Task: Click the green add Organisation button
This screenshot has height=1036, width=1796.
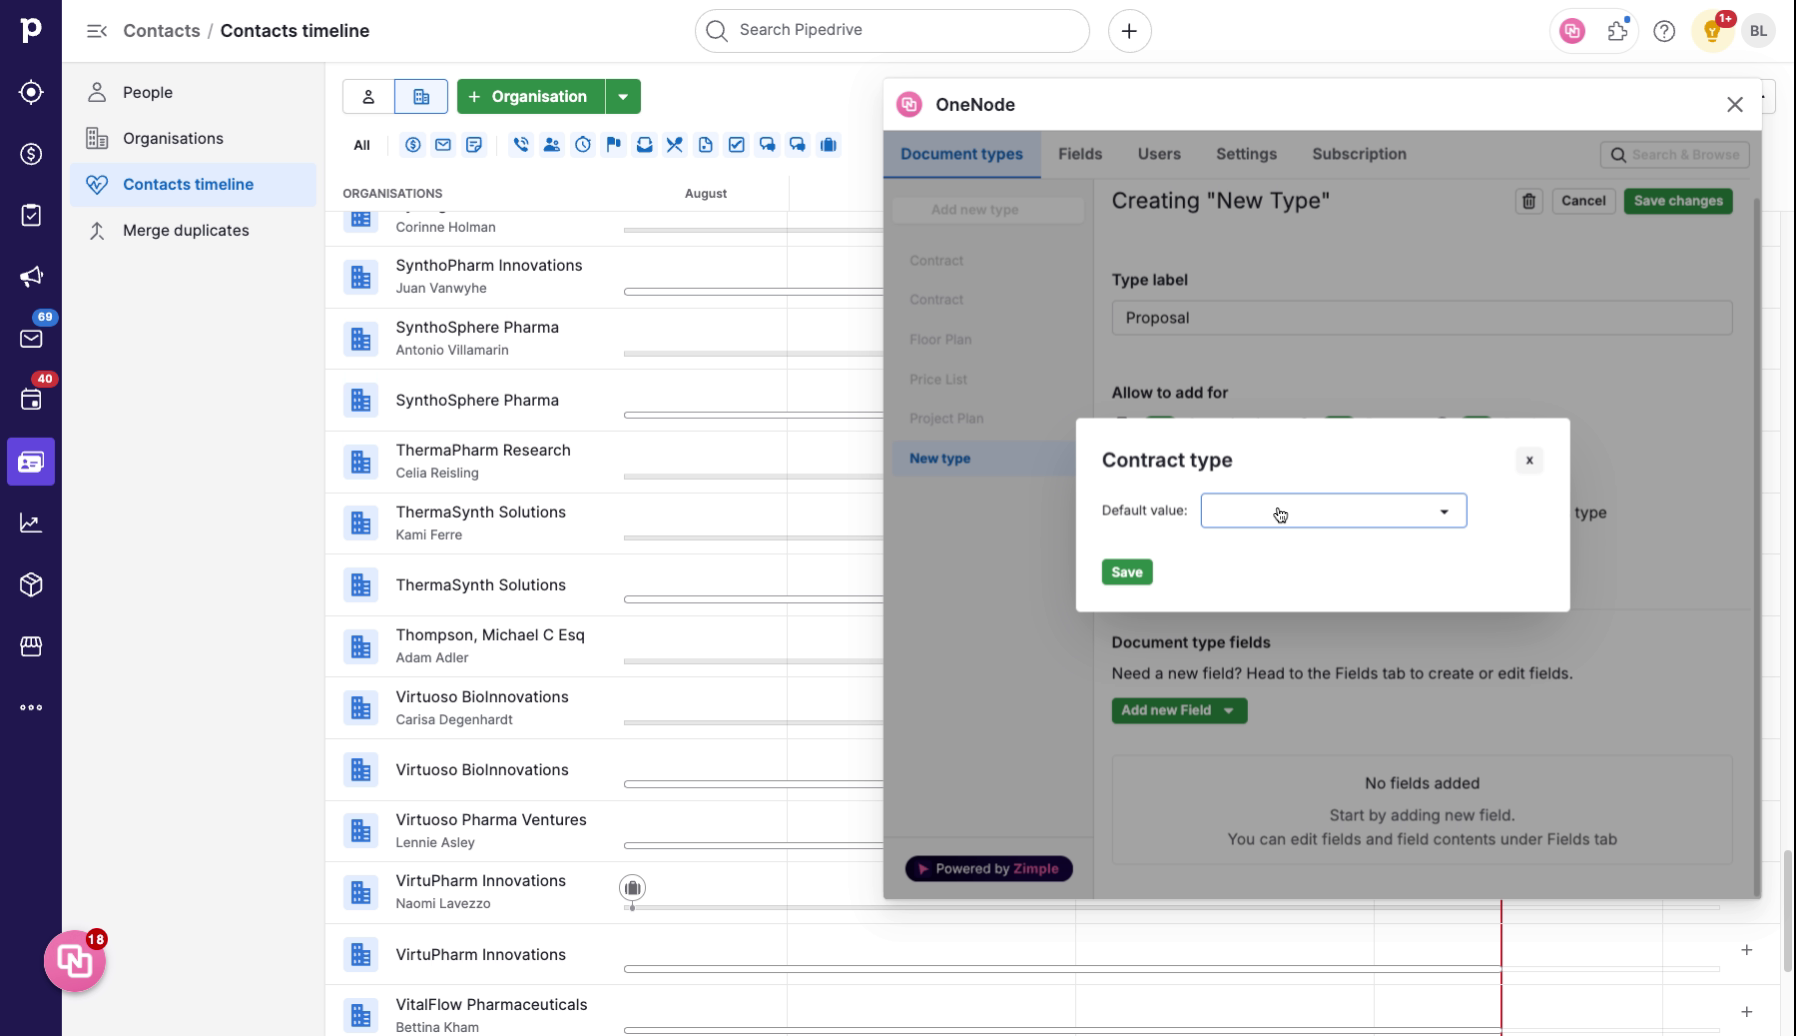Action: tap(531, 97)
